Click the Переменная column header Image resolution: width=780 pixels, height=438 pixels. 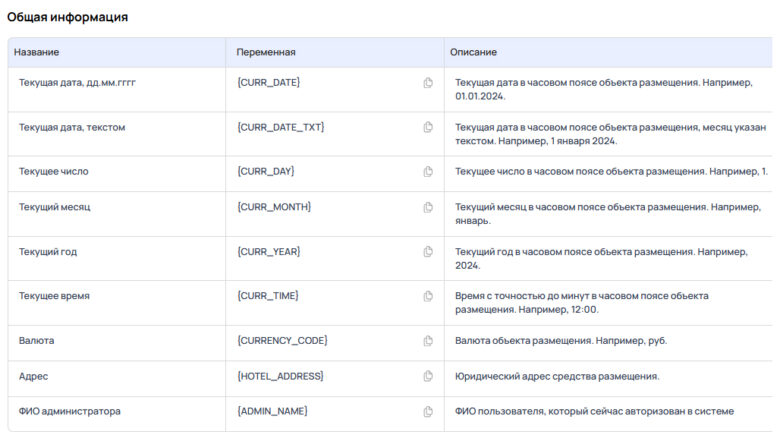tap(265, 52)
